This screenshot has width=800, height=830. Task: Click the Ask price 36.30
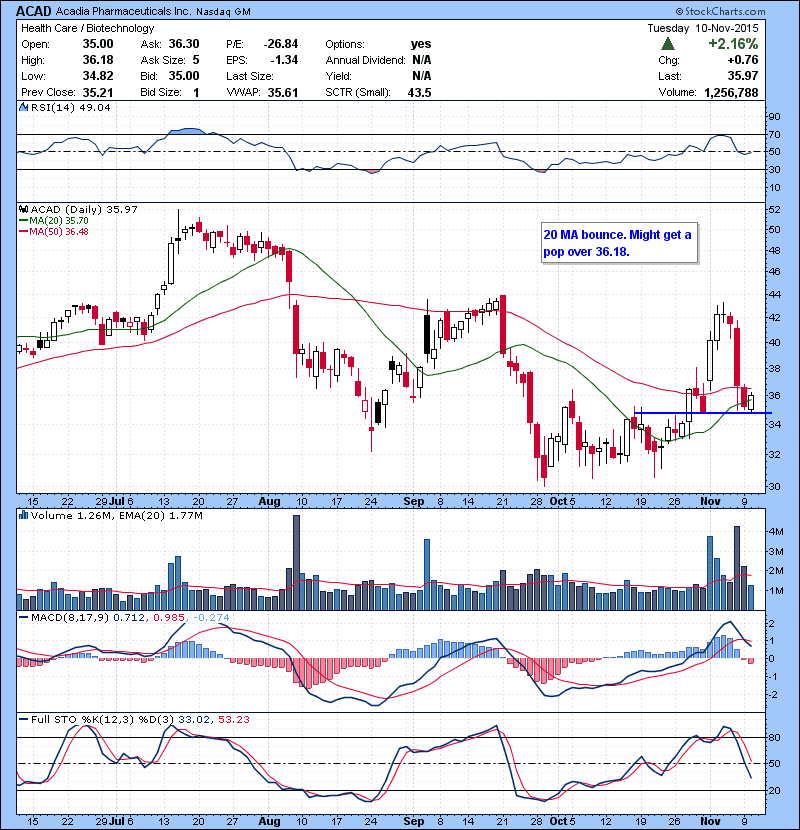184,44
